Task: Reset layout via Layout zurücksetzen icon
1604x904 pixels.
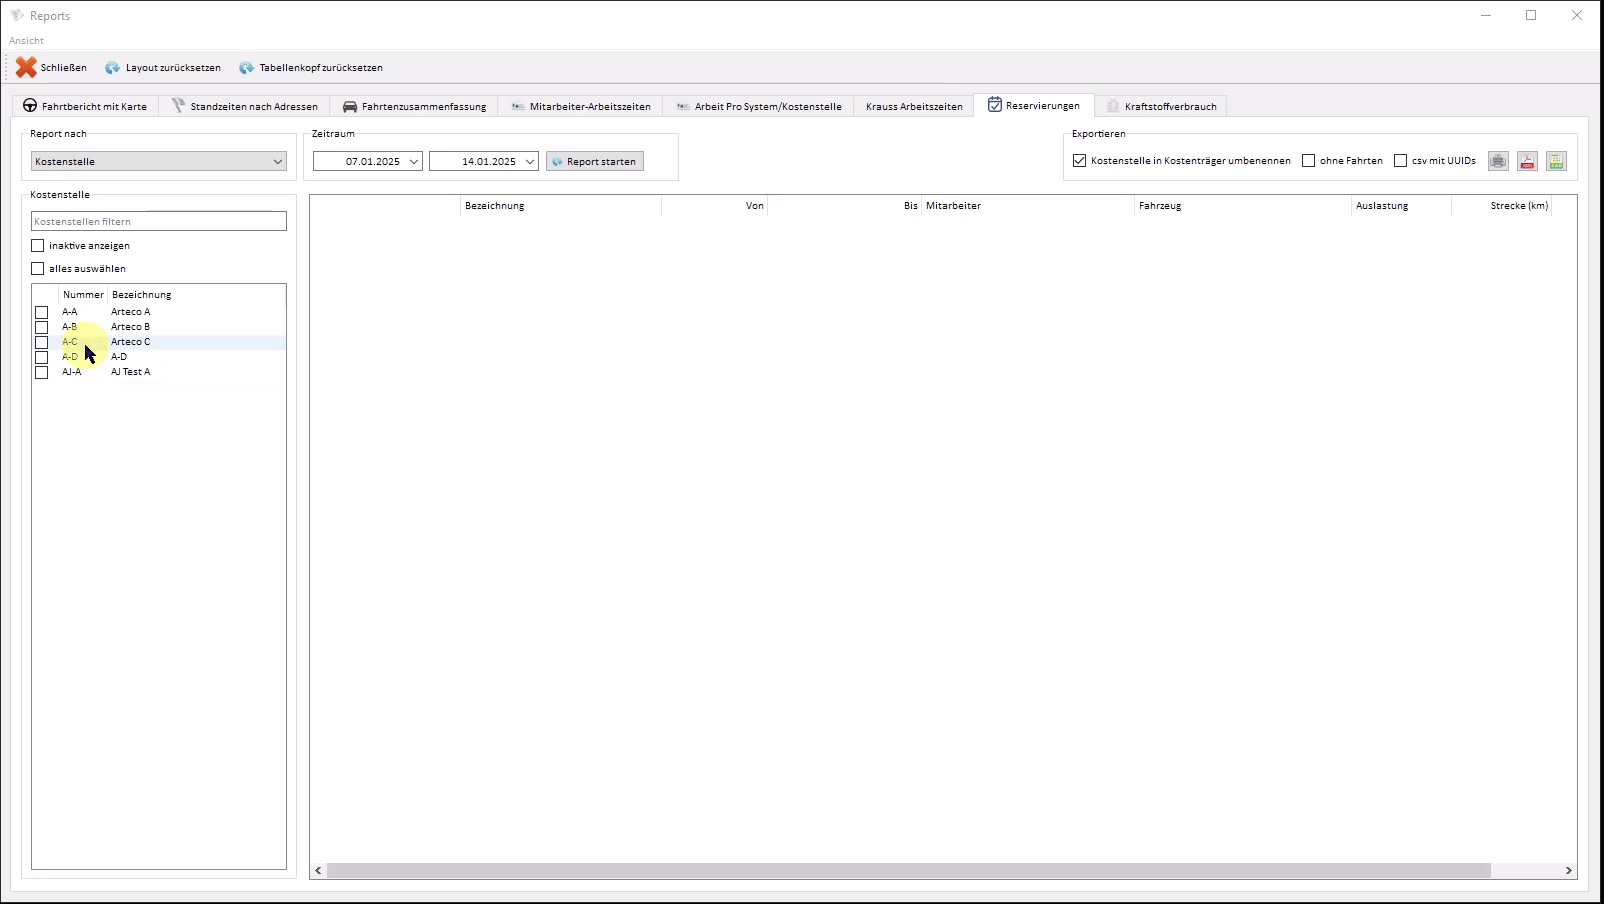Action: pyautogui.click(x=113, y=68)
